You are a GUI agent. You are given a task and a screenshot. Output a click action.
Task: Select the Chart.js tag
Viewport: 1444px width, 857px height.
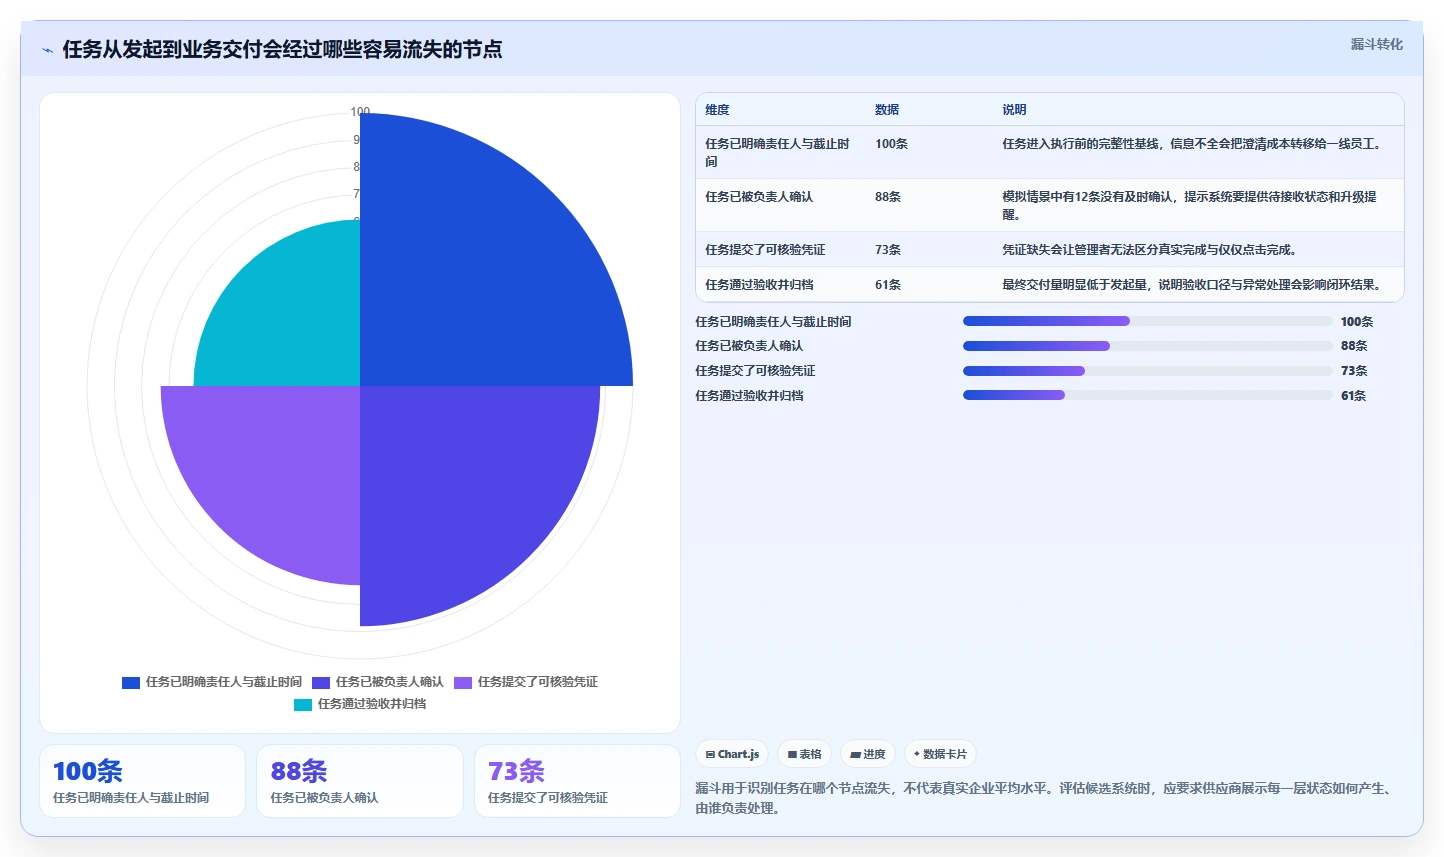coord(732,754)
